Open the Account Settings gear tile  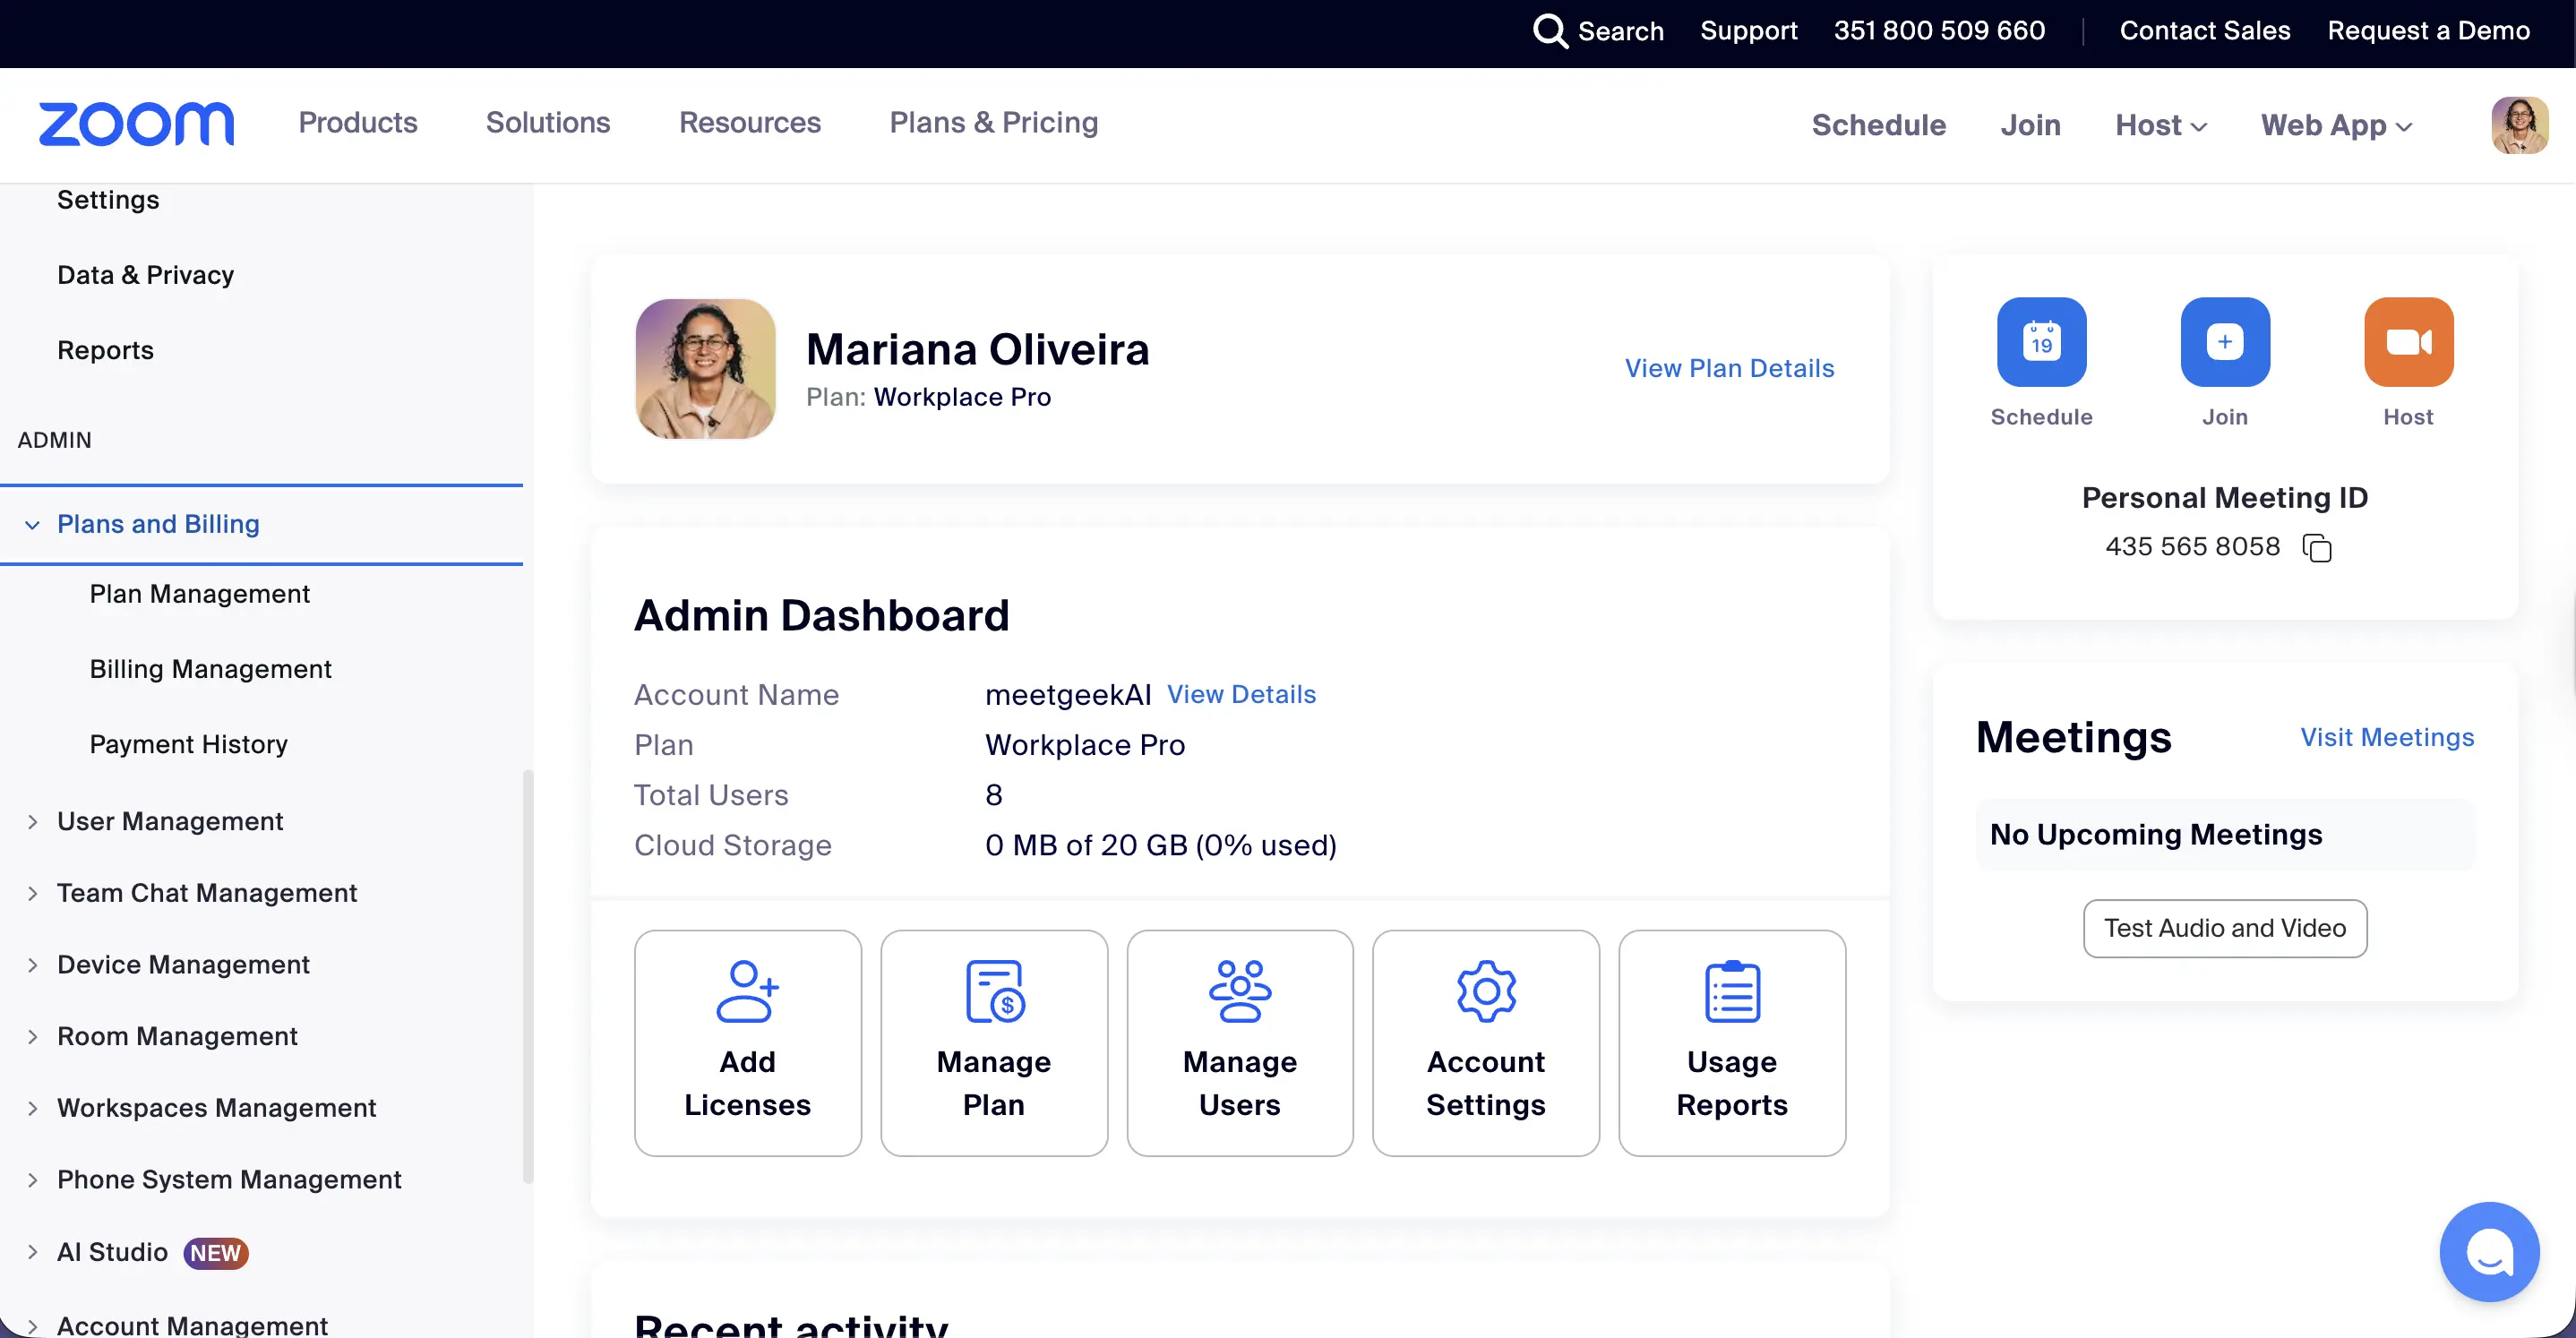1485,1043
